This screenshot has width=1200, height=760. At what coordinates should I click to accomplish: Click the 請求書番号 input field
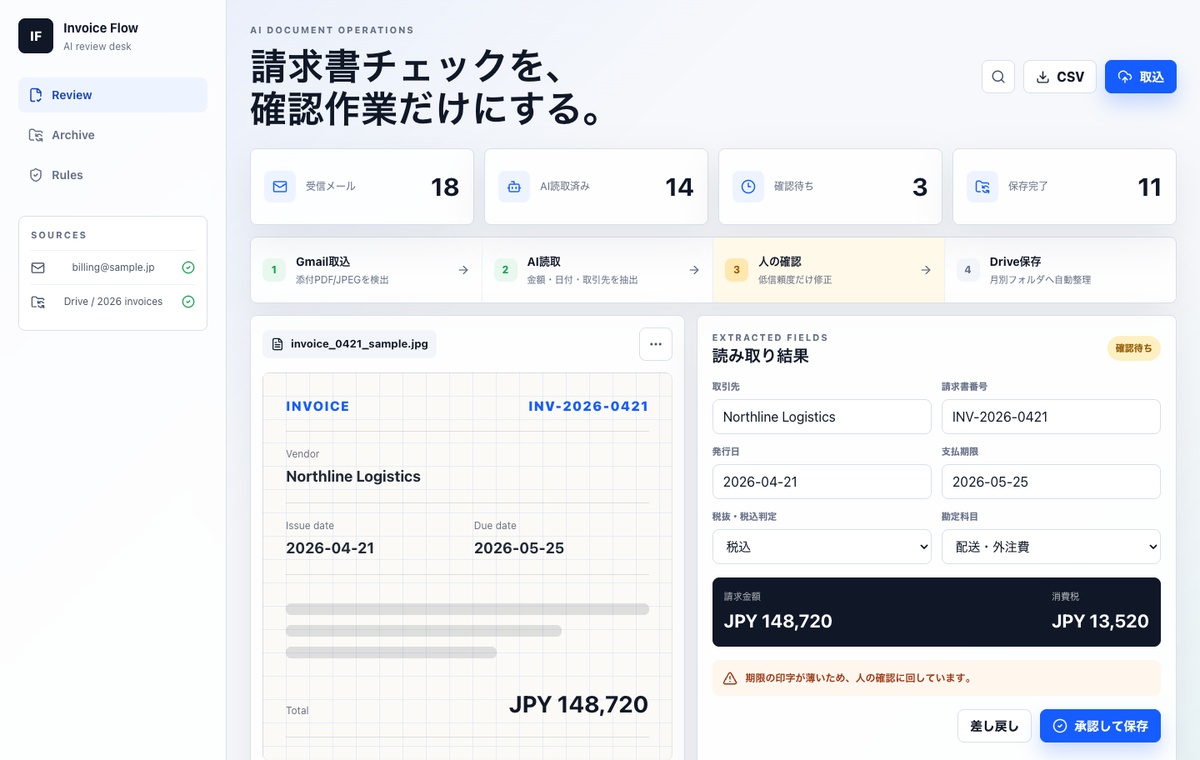(x=1051, y=417)
